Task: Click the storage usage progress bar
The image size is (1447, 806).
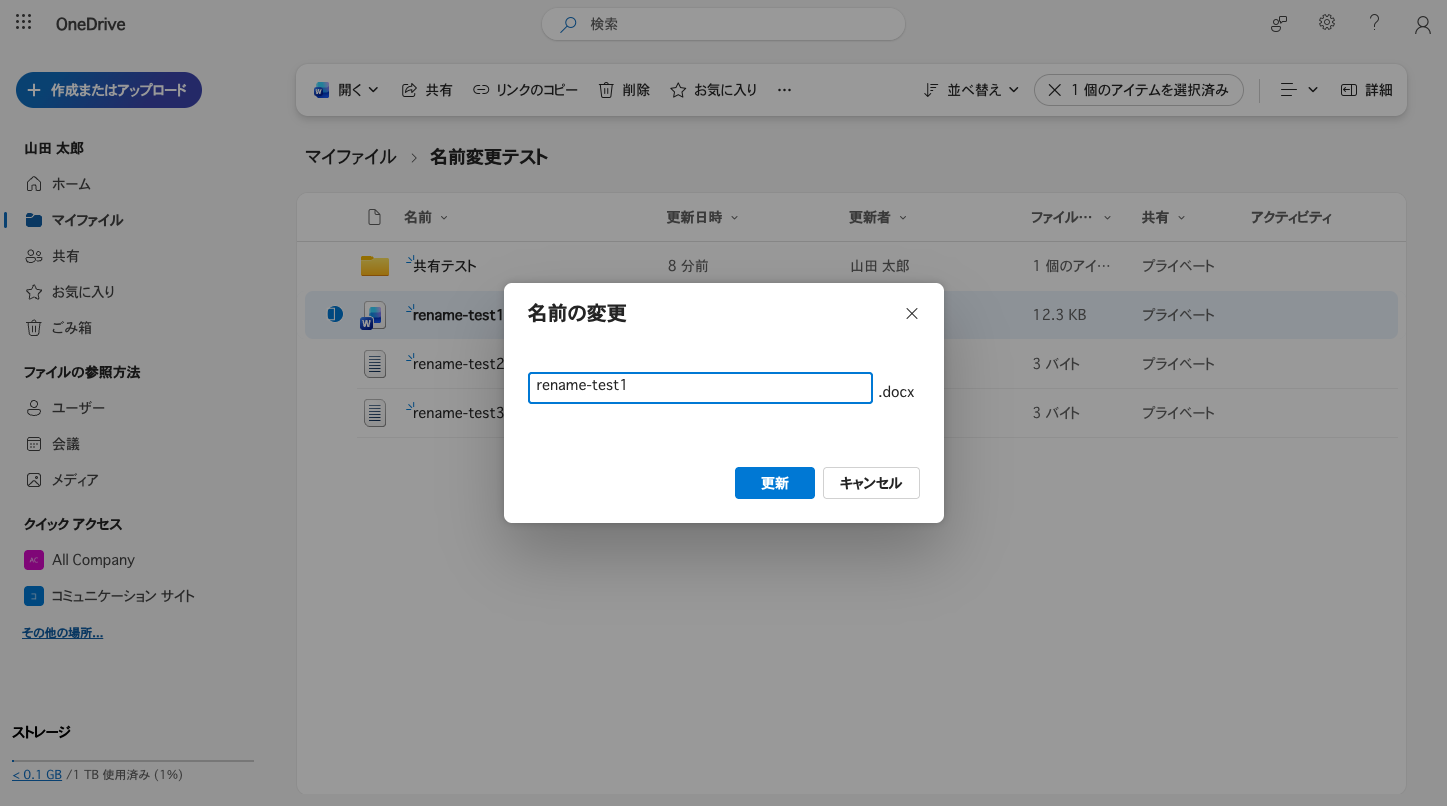Action: (x=133, y=761)
